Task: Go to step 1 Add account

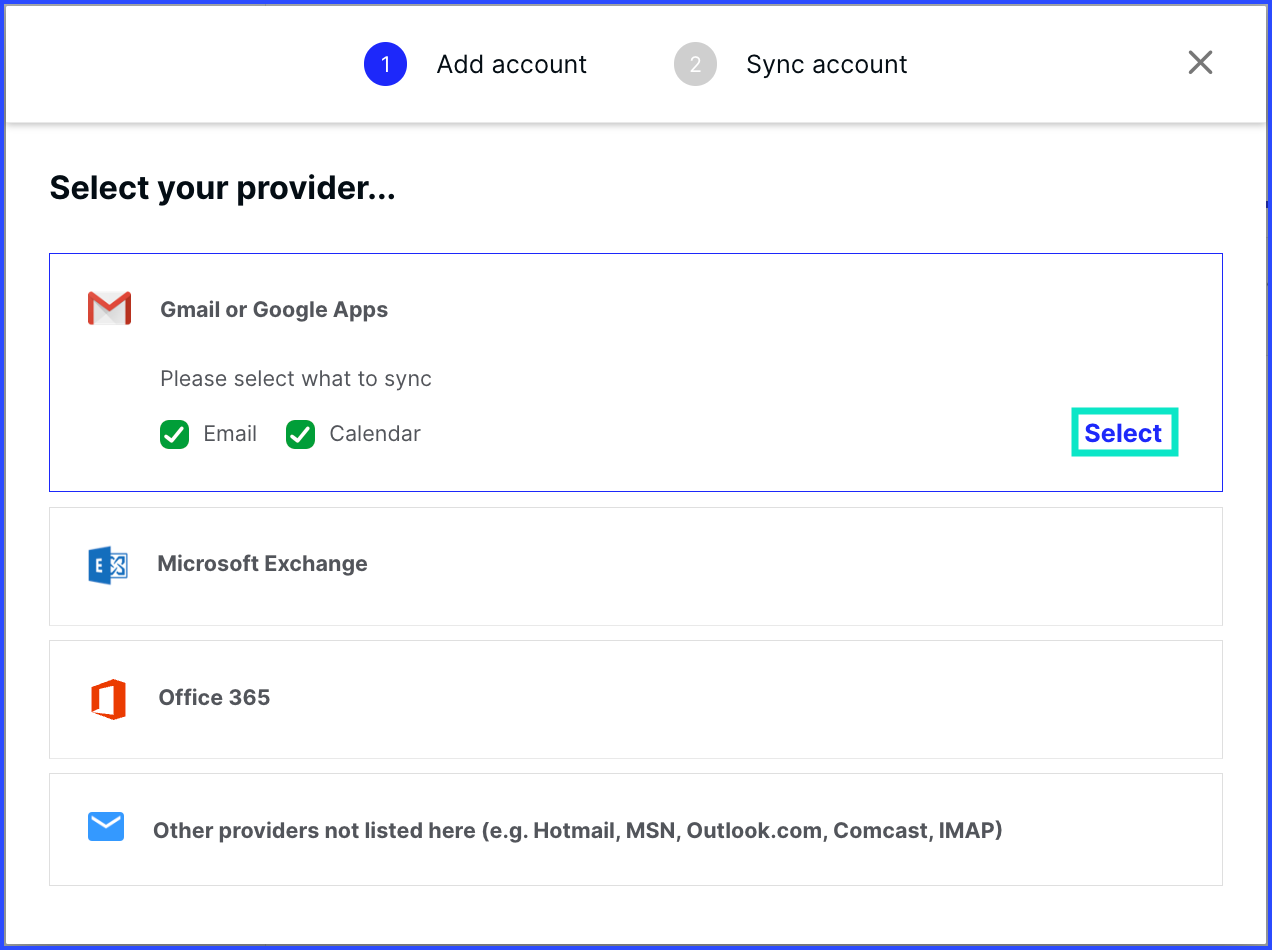Action: [475, 65]
